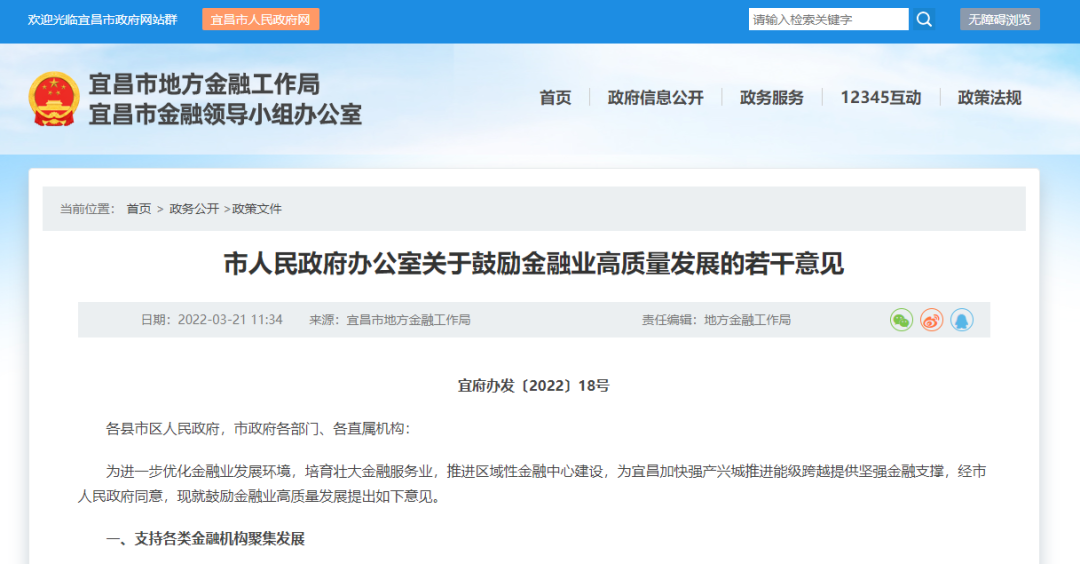1080x564 pixels.
Task: Click the document number 宜府办发〔2022〕18号
Action: pos(533,385)
